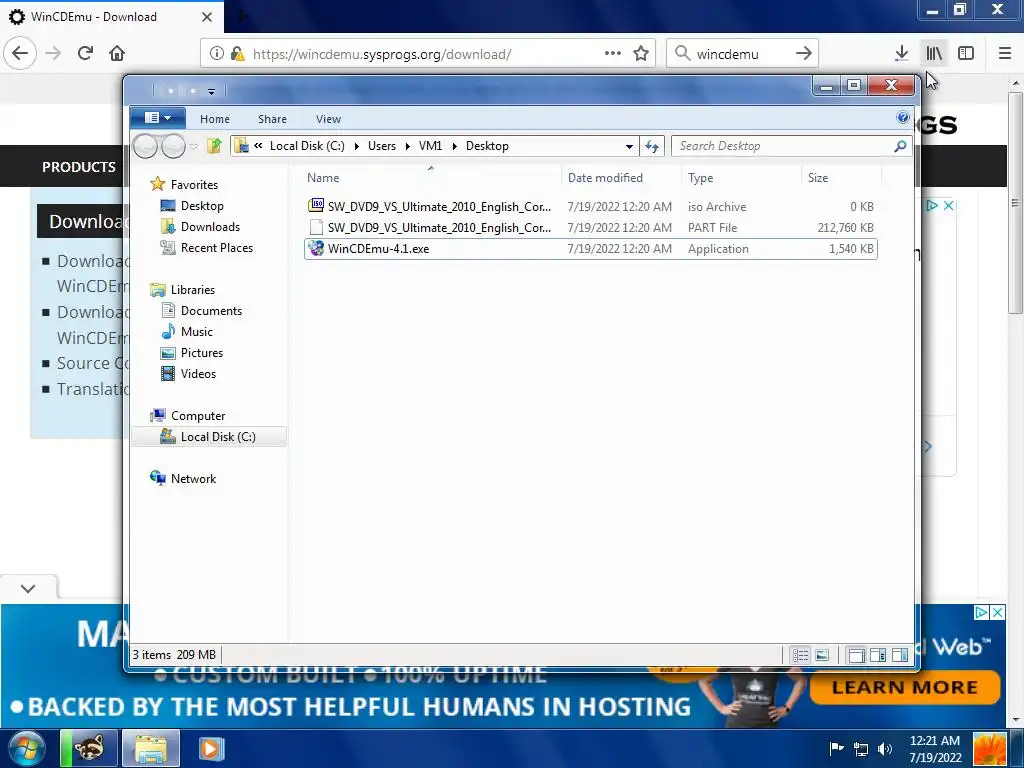Sort by Date modified column

(621, 178)
